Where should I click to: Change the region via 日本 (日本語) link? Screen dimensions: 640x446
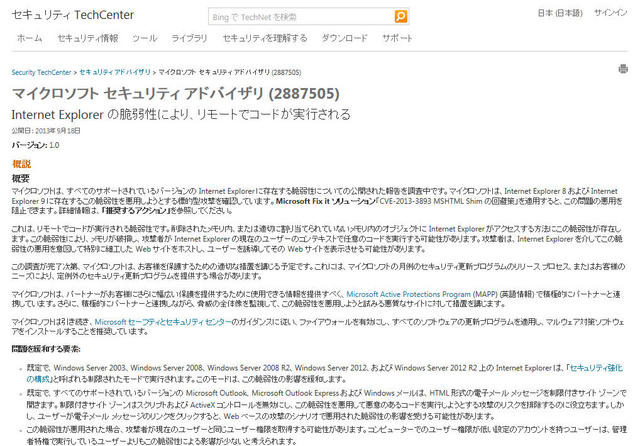coord(560,13)
